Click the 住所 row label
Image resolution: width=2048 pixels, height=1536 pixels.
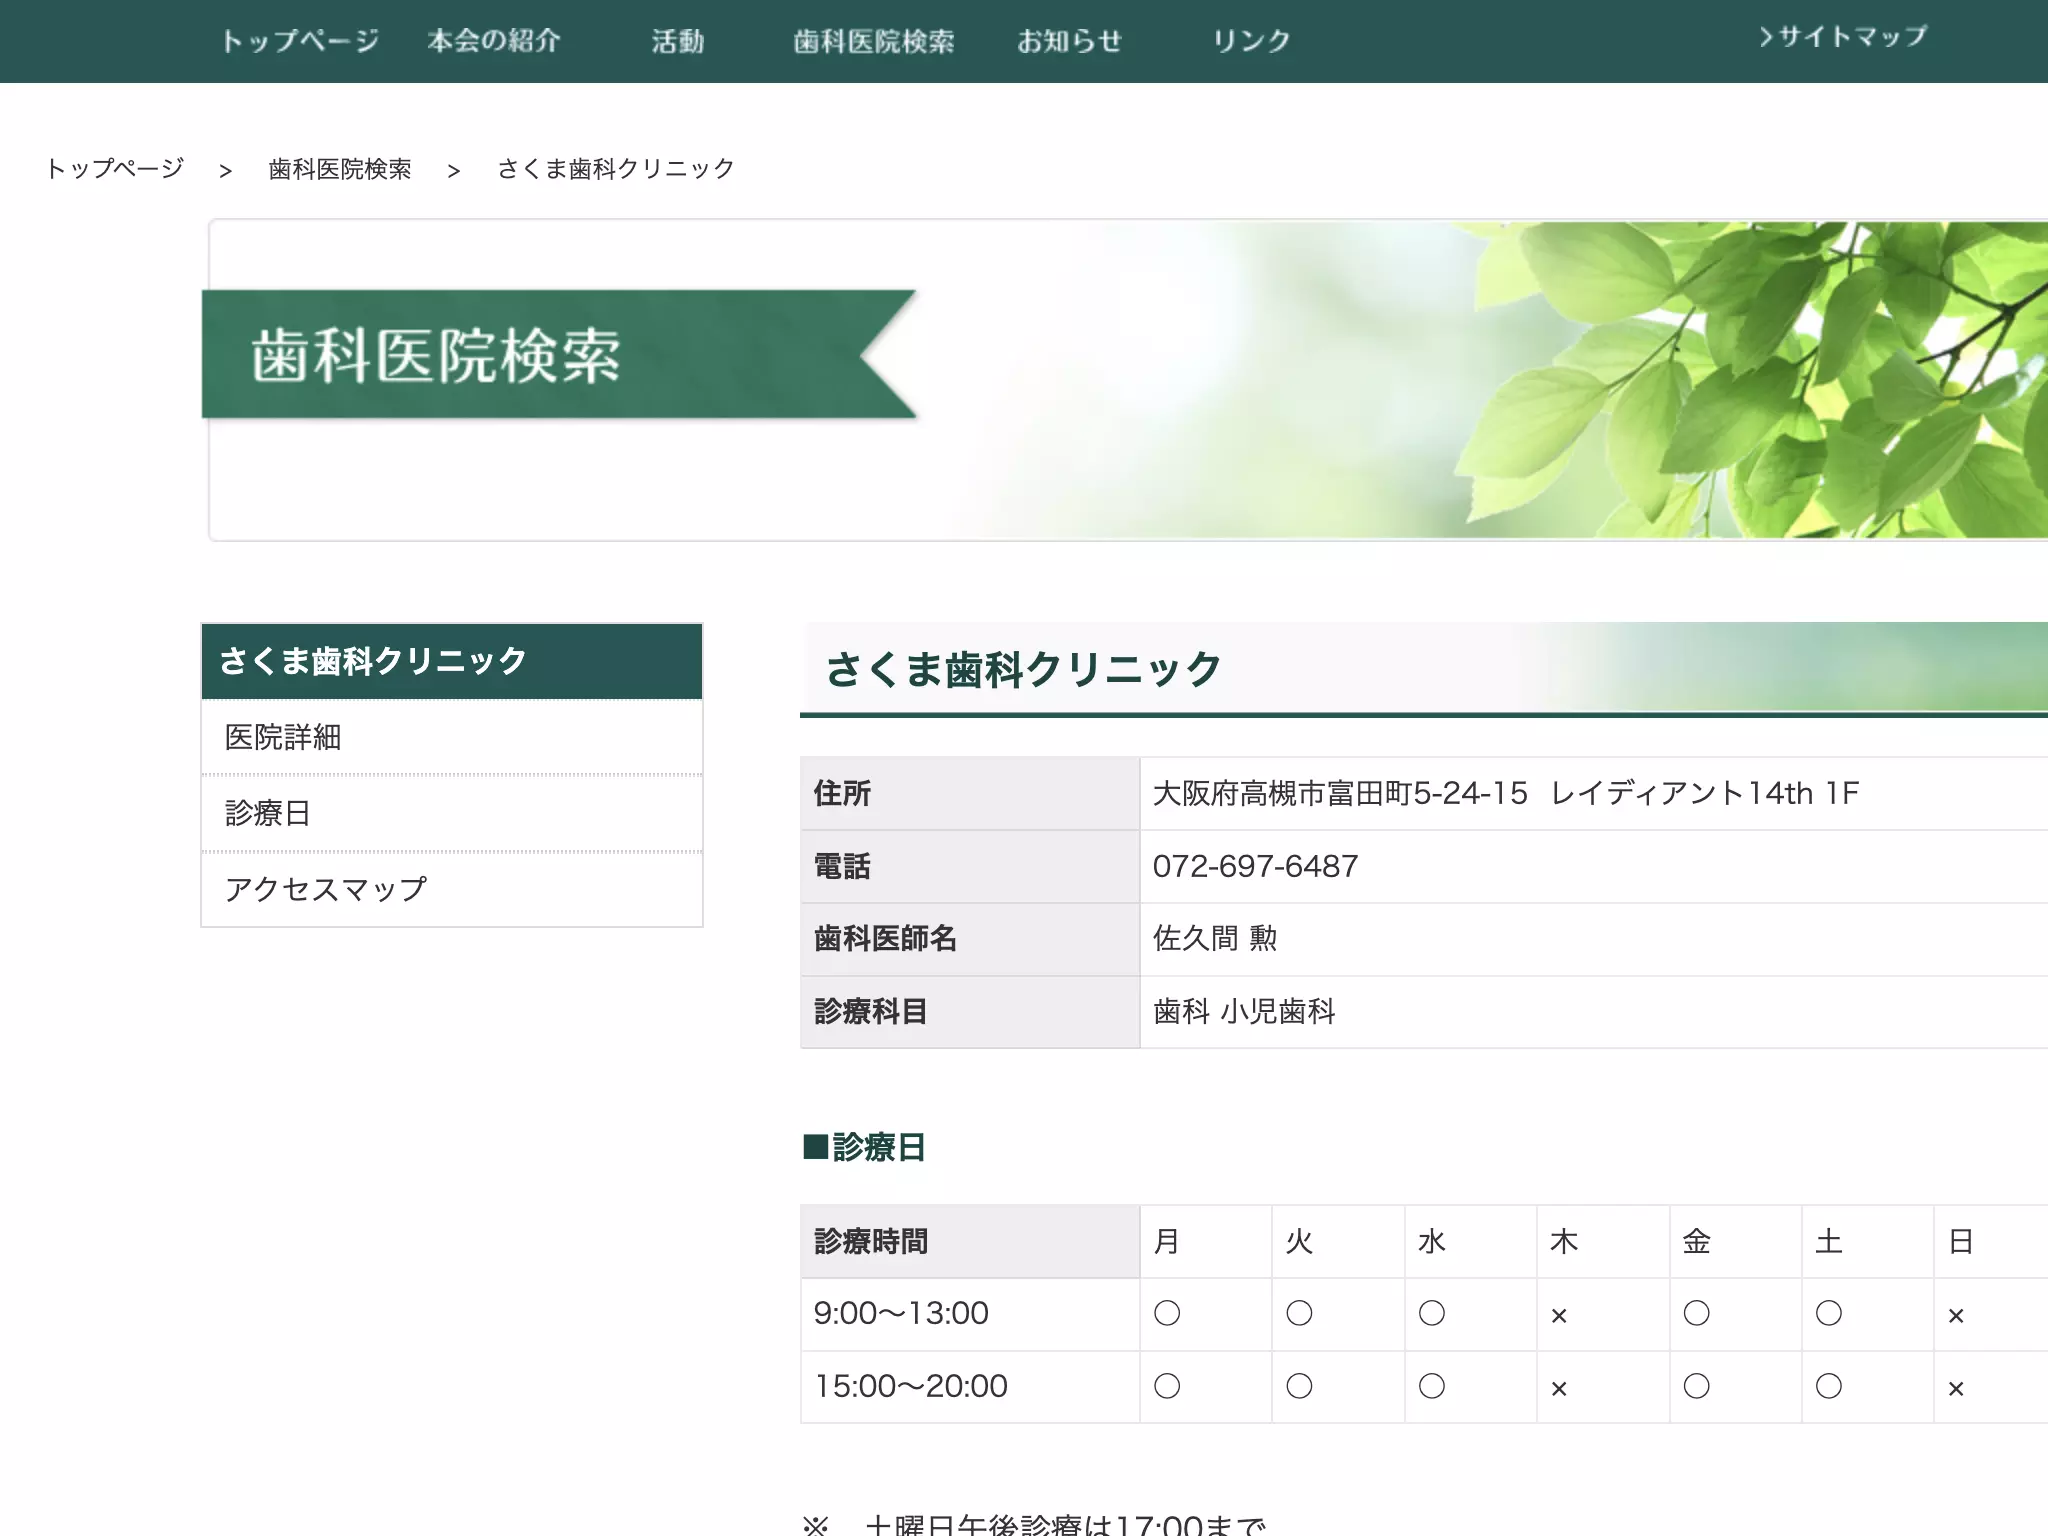click(970, 793)
